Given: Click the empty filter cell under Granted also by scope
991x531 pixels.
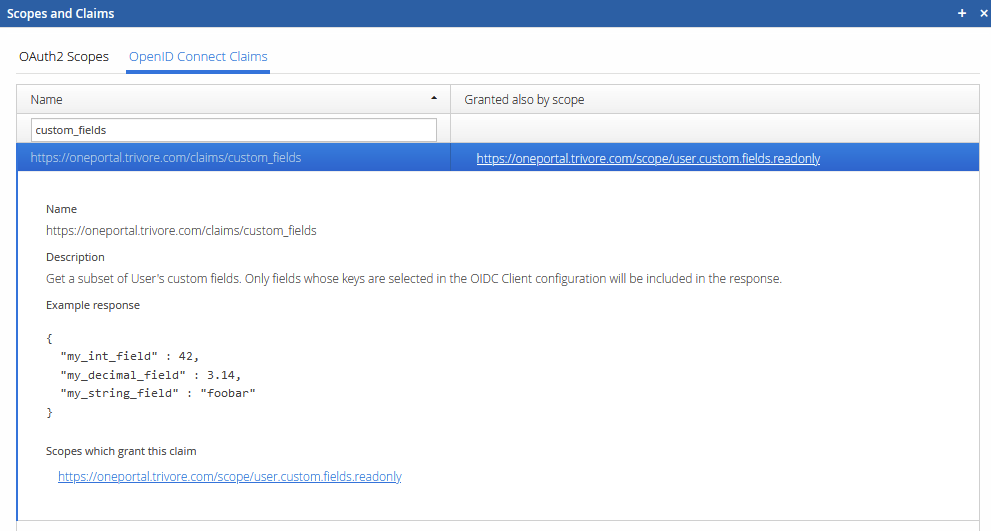Looking at the screenshot, I should pyautogui.click(x=714, y=130).
